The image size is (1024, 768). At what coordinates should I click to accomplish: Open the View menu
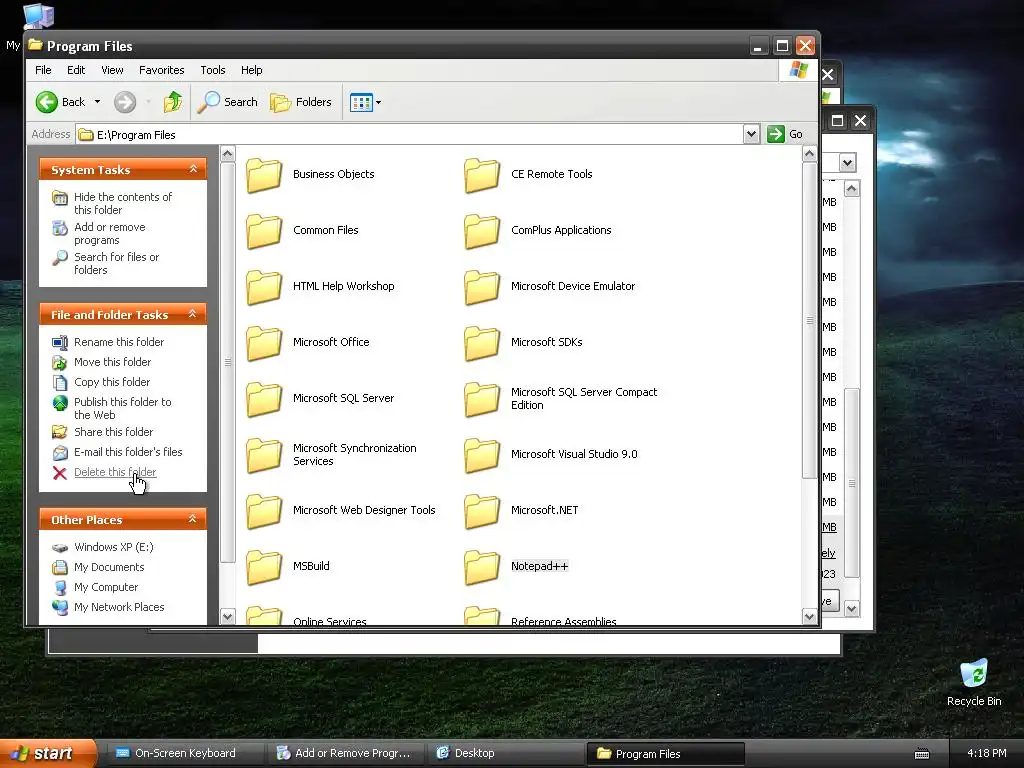[112, 70]
